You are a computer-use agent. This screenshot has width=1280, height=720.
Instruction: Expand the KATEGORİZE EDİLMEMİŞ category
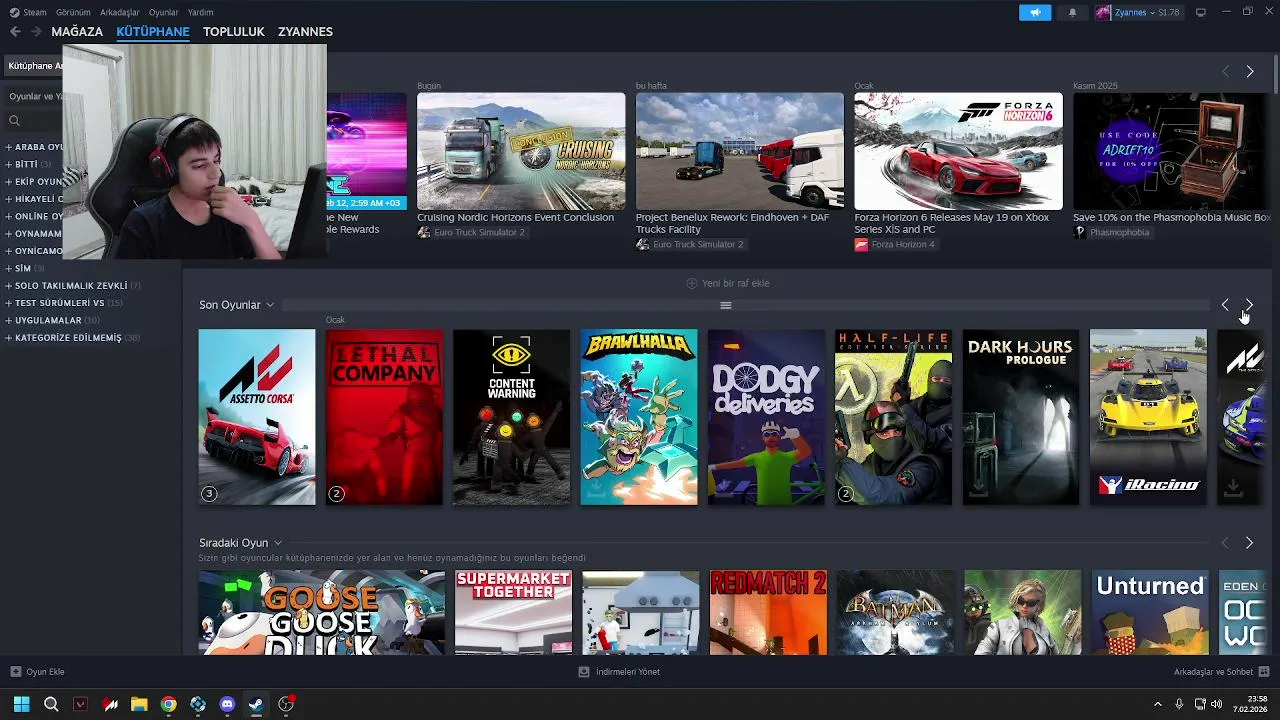click(x=72, y=337)
